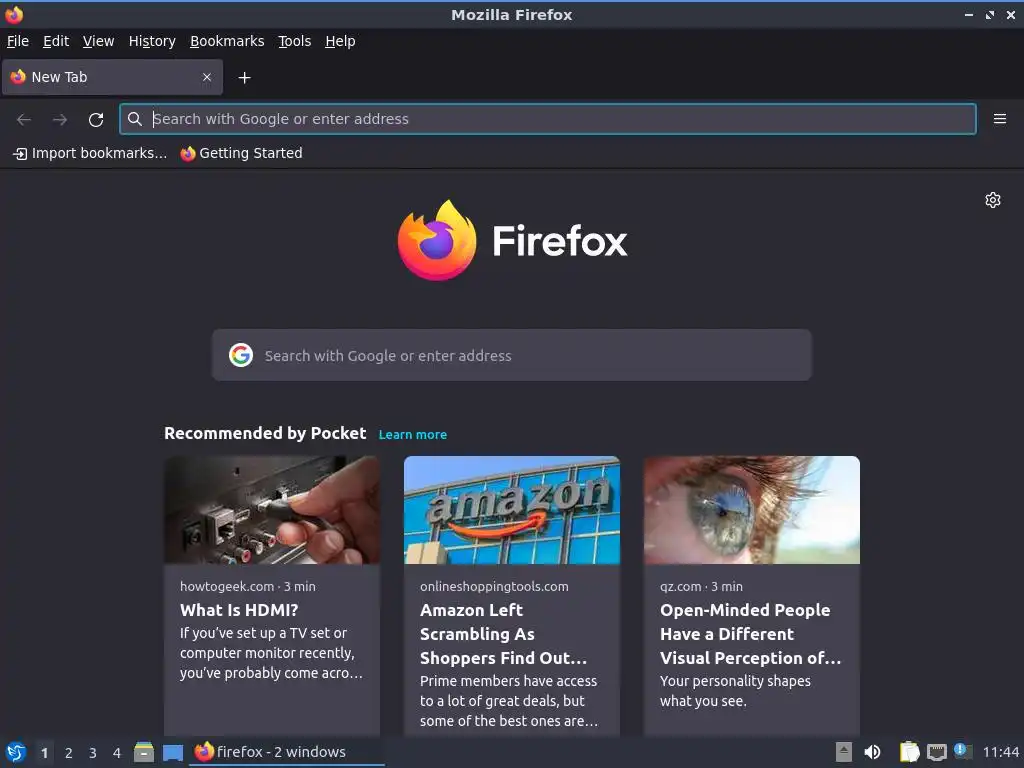Open the Help menu
This screenshot has height=768, width=1024.
(x=340, y=41)
